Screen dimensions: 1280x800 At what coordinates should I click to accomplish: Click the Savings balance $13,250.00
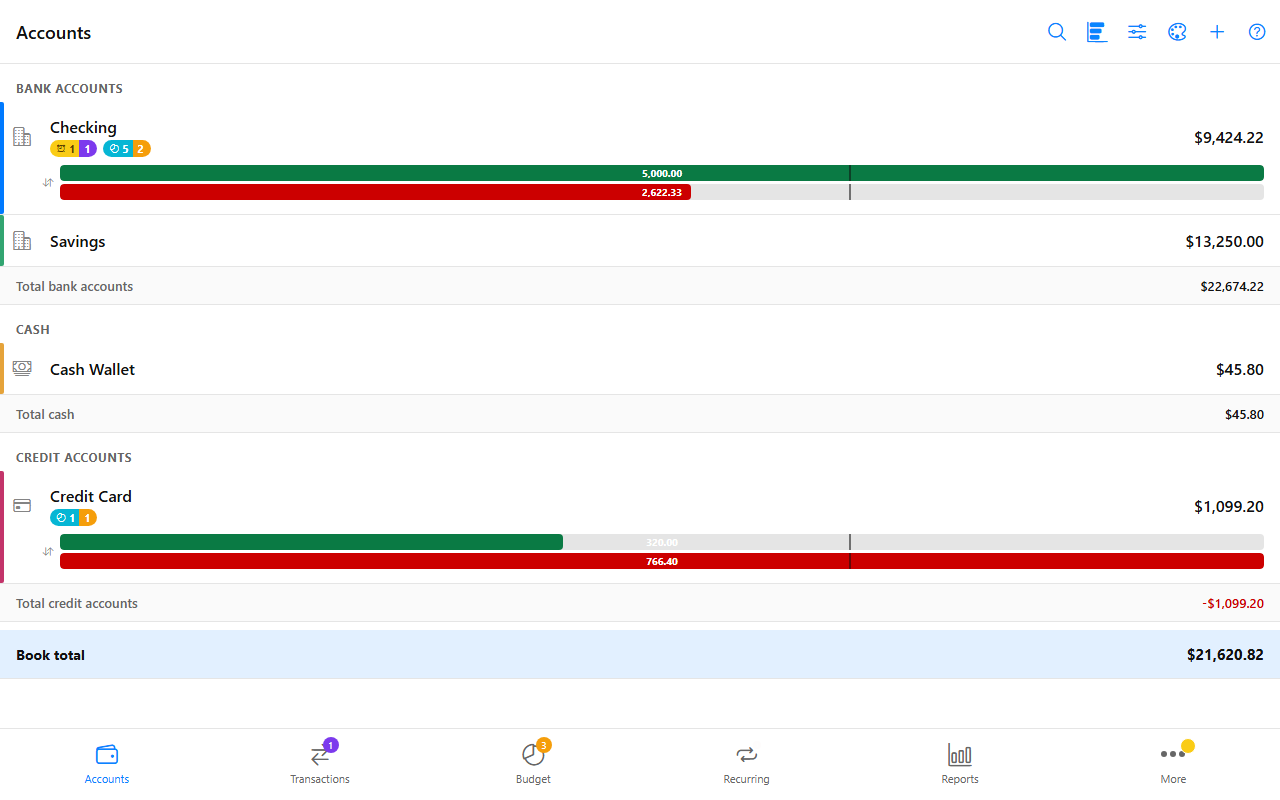[1225, 241]
